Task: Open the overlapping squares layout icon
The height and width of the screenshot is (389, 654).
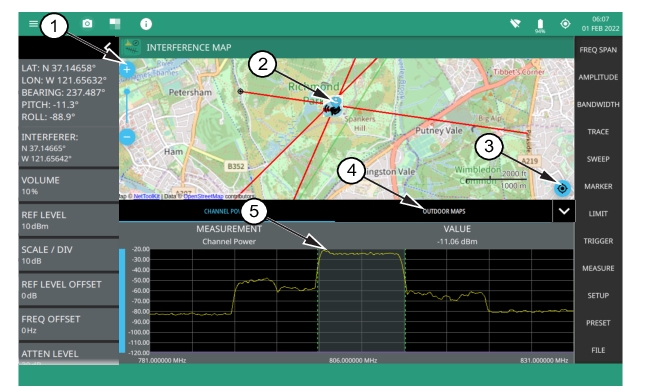Action: (x=115, y=24)
